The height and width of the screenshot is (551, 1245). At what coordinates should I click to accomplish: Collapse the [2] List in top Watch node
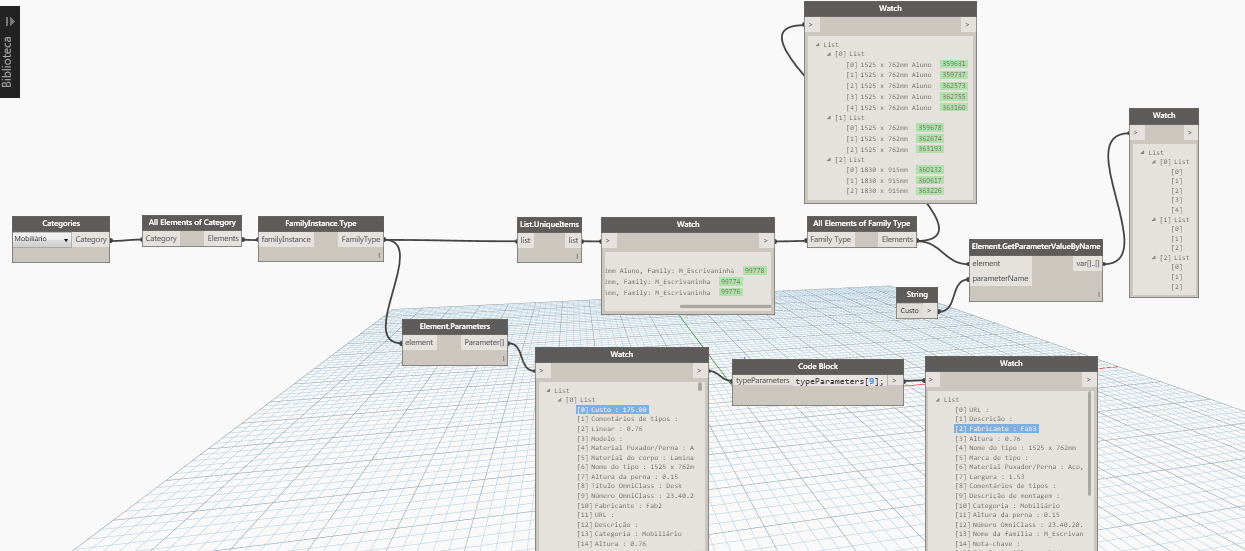829,159
